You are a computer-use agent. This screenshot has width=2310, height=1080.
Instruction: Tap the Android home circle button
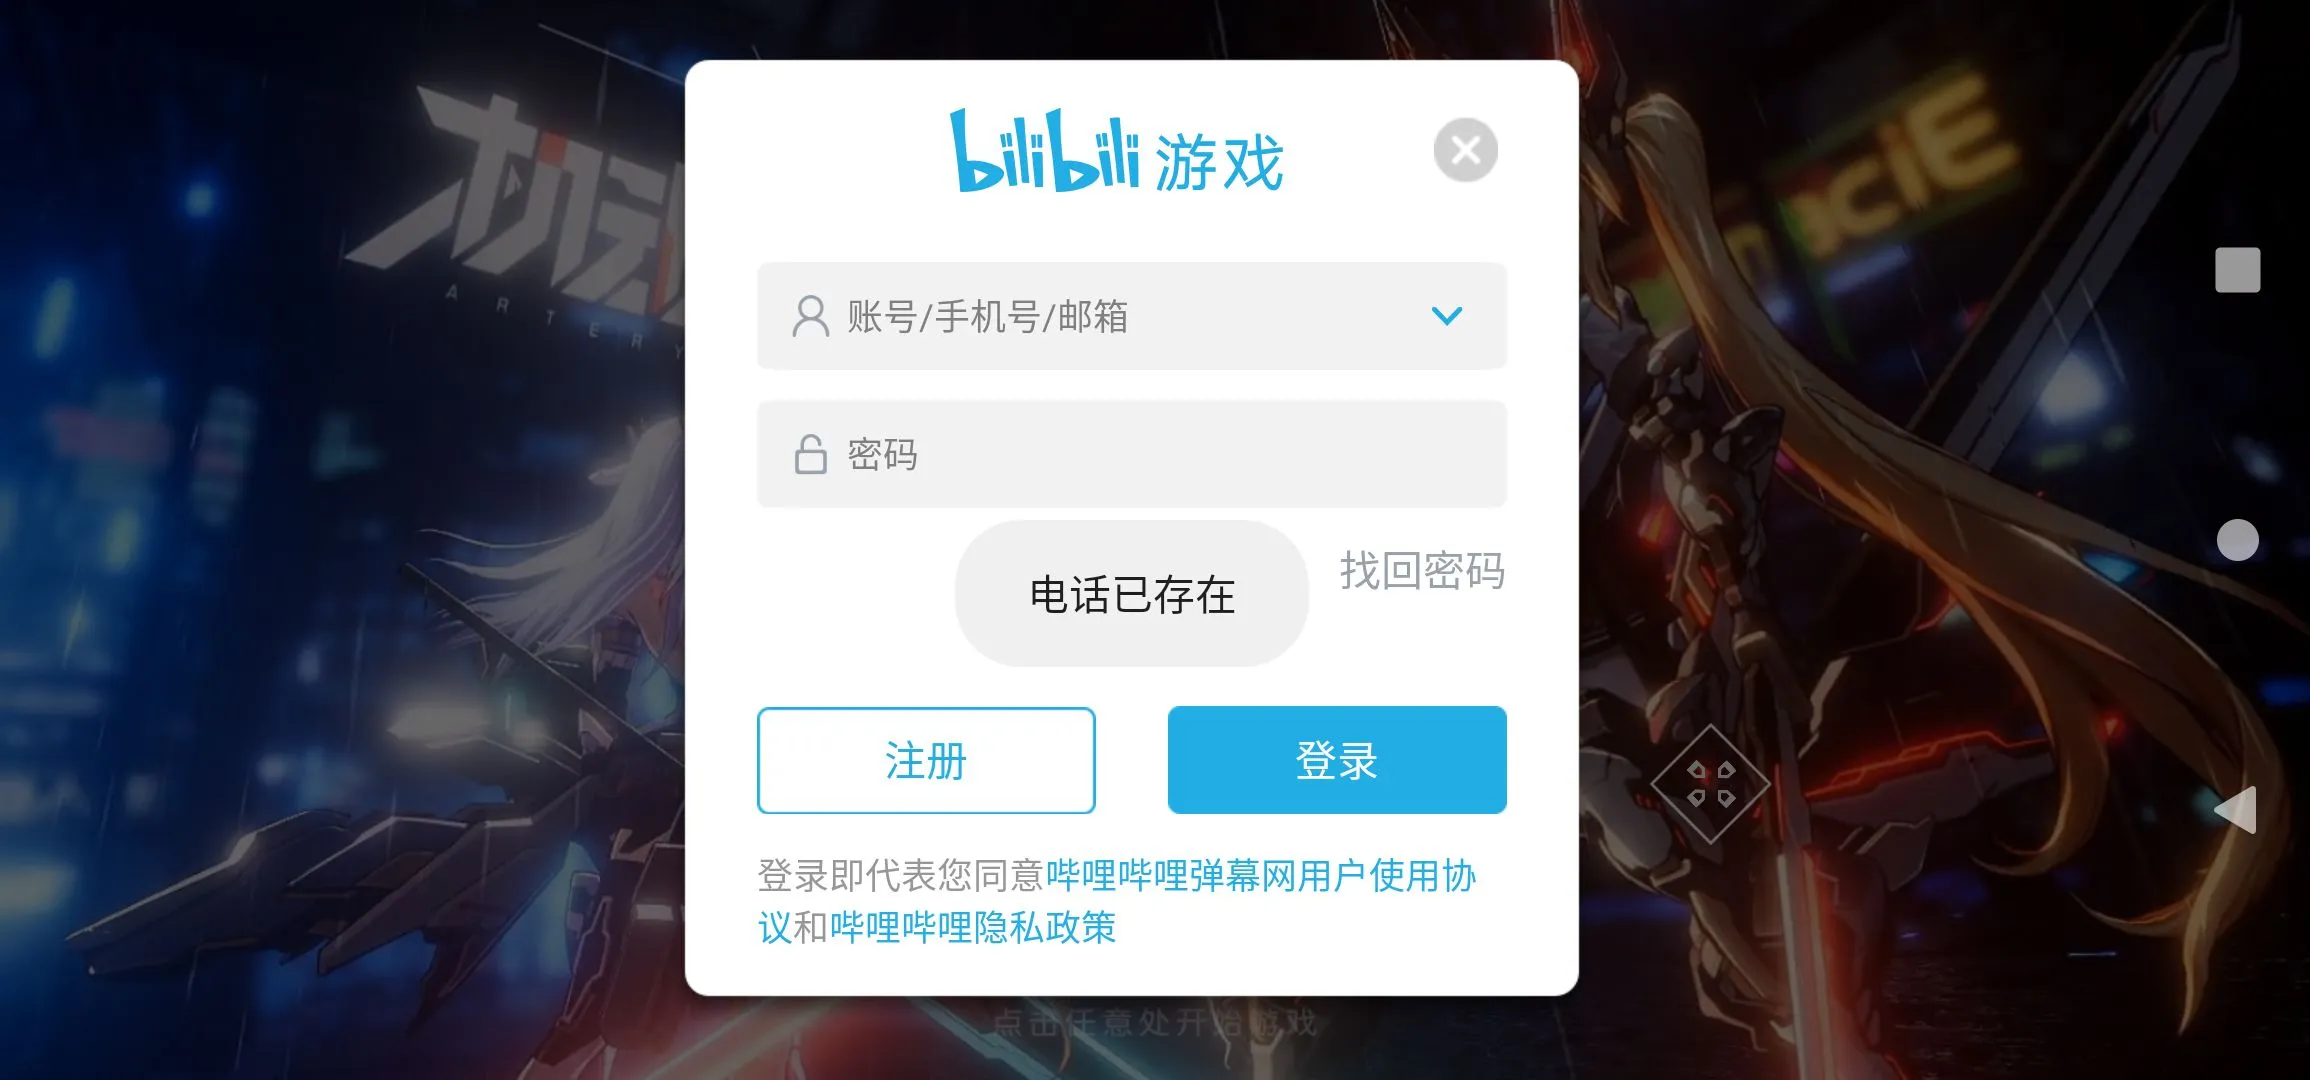(x=2237, y=540)
